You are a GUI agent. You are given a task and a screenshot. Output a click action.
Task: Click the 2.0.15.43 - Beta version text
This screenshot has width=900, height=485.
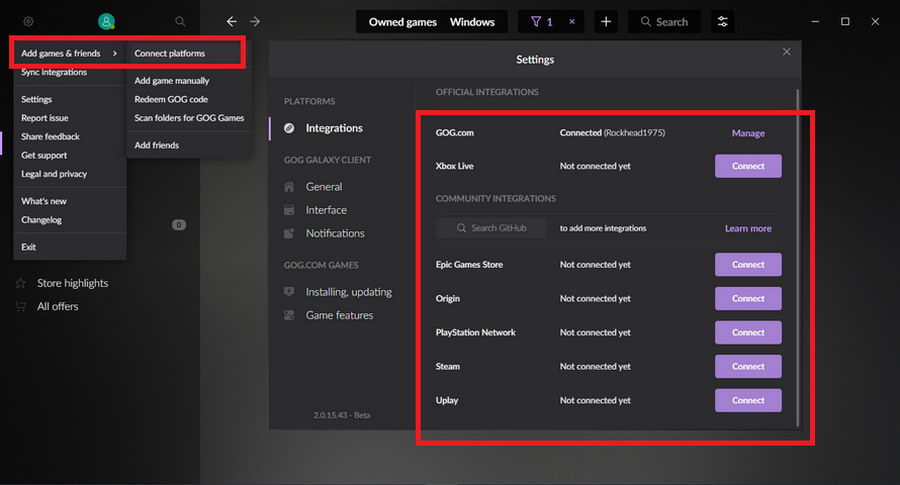click(342, 415)
